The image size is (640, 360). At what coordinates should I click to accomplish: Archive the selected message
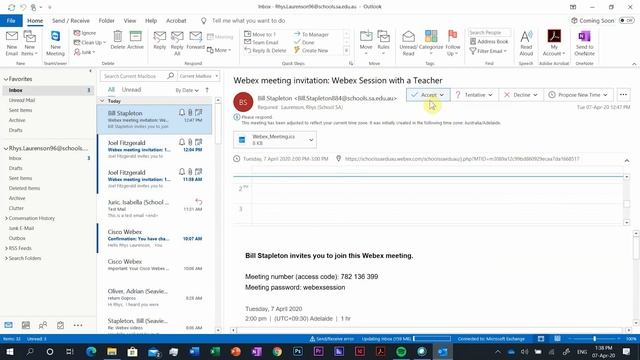136,40
